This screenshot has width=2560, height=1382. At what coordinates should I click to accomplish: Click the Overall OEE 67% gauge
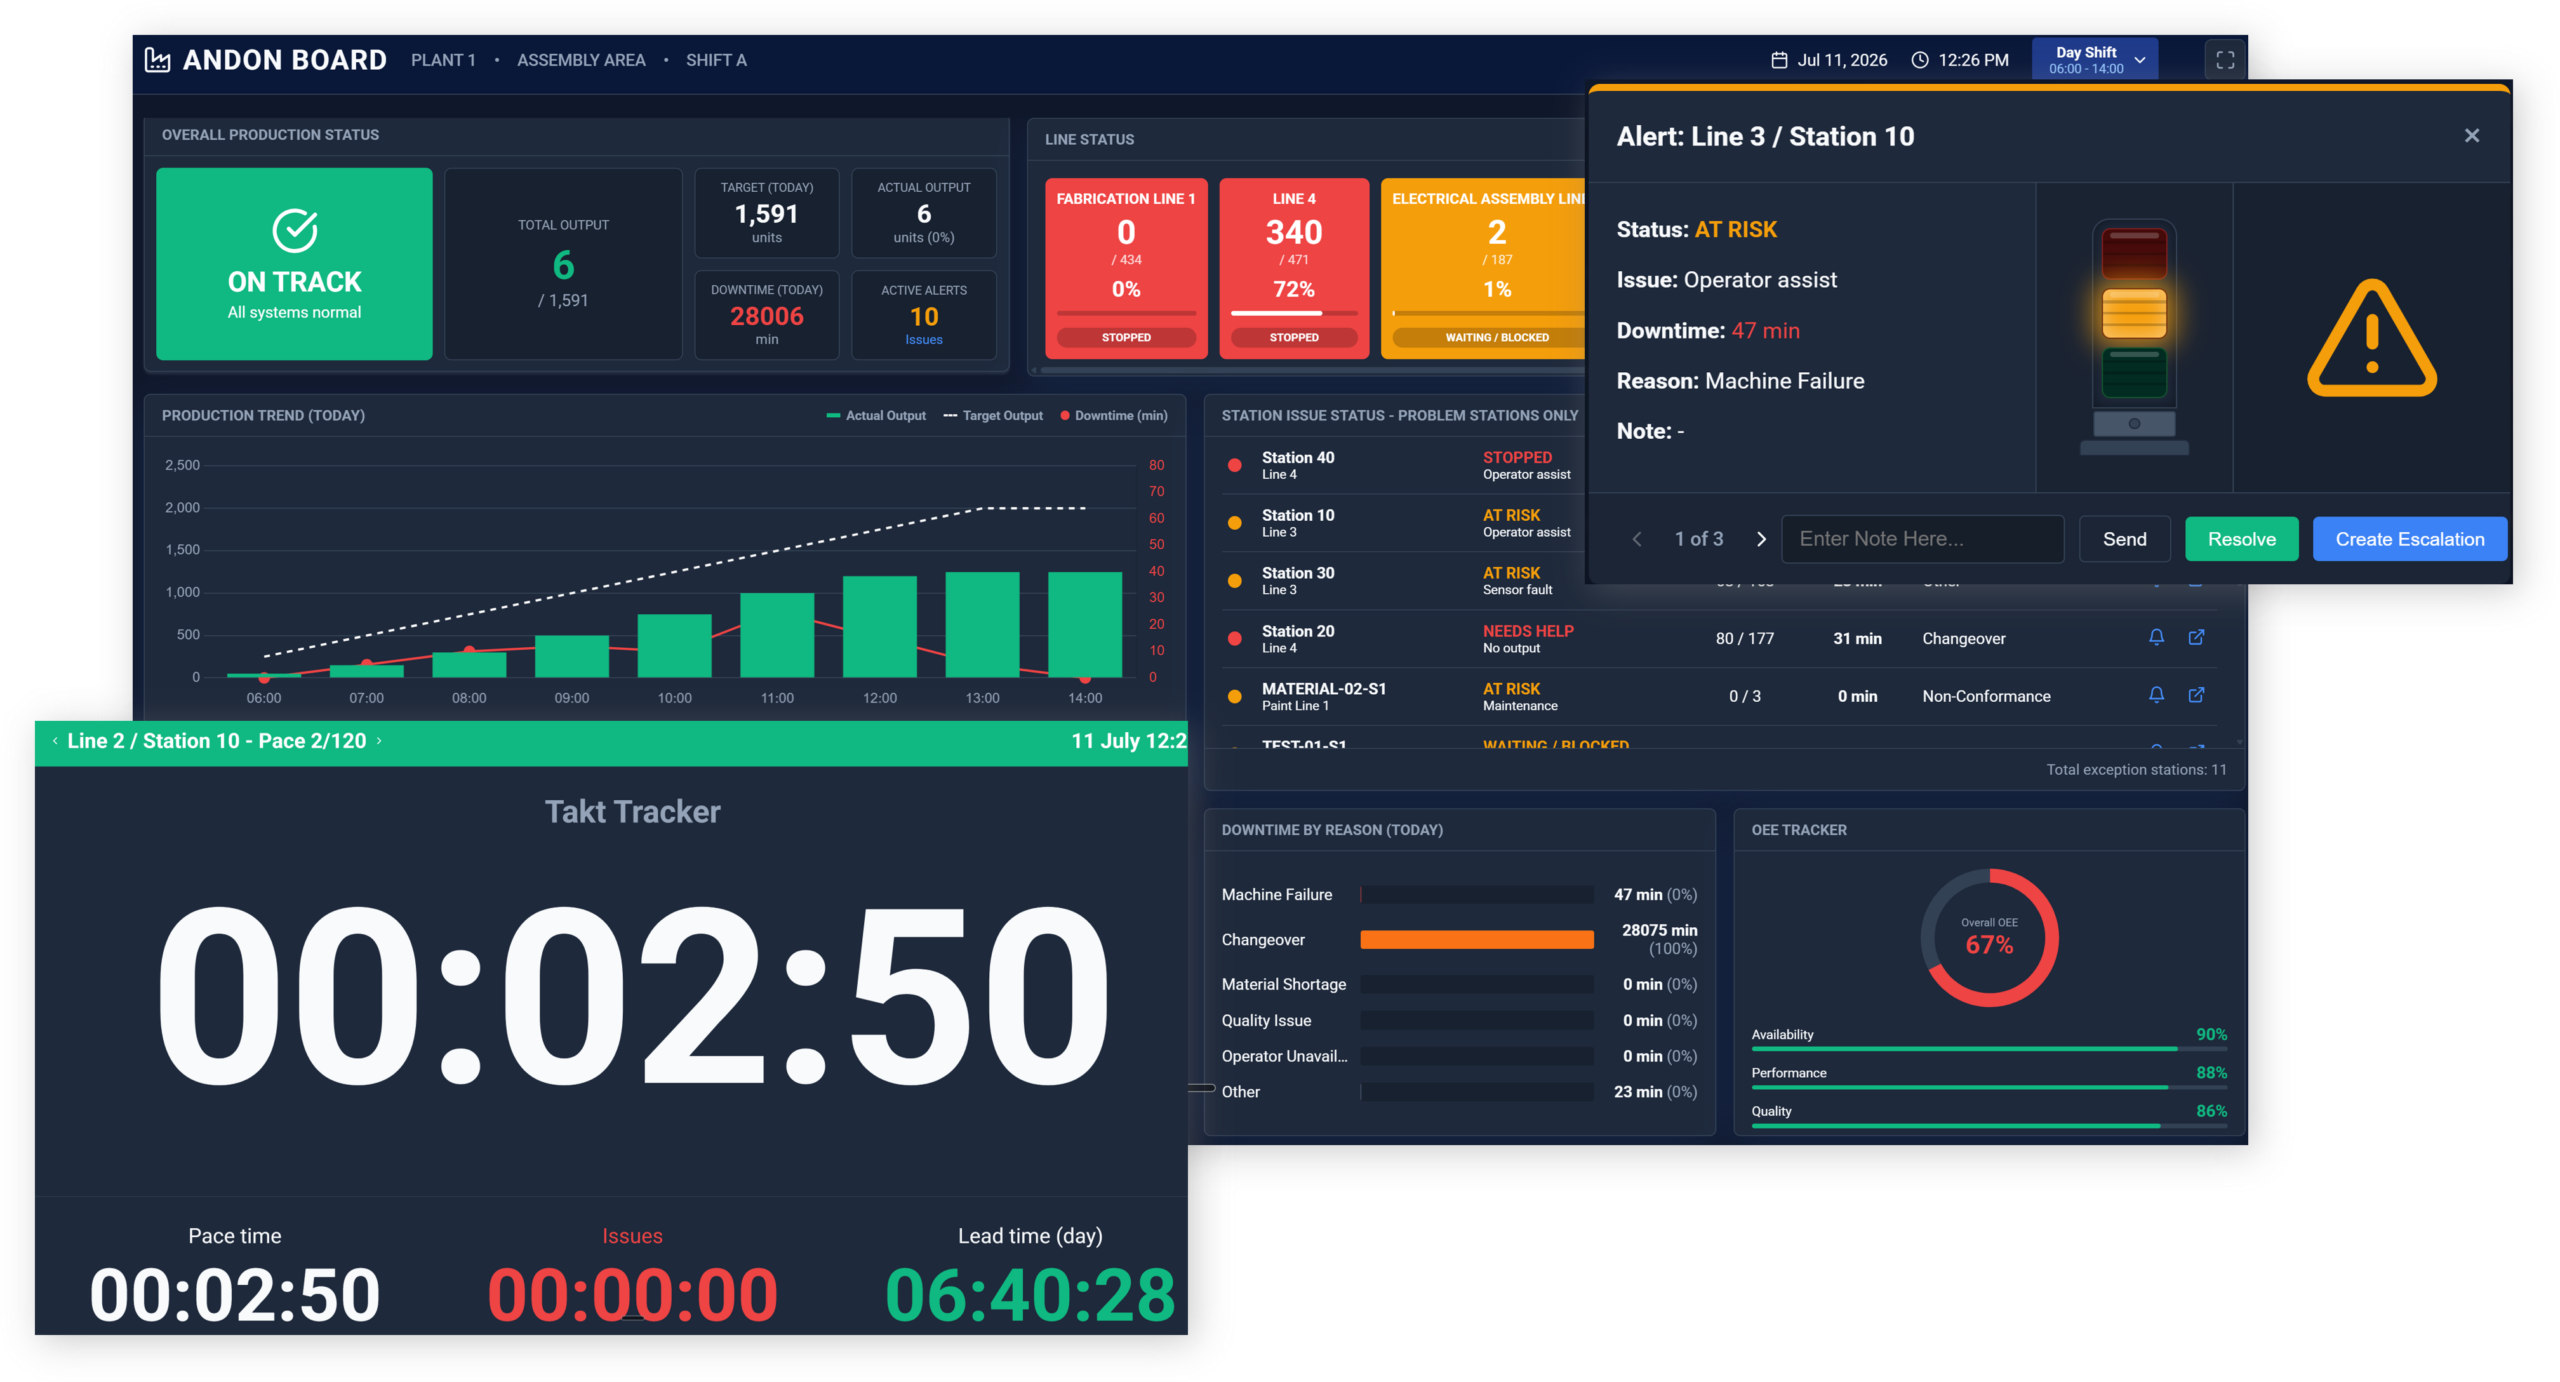point(1988,937)
